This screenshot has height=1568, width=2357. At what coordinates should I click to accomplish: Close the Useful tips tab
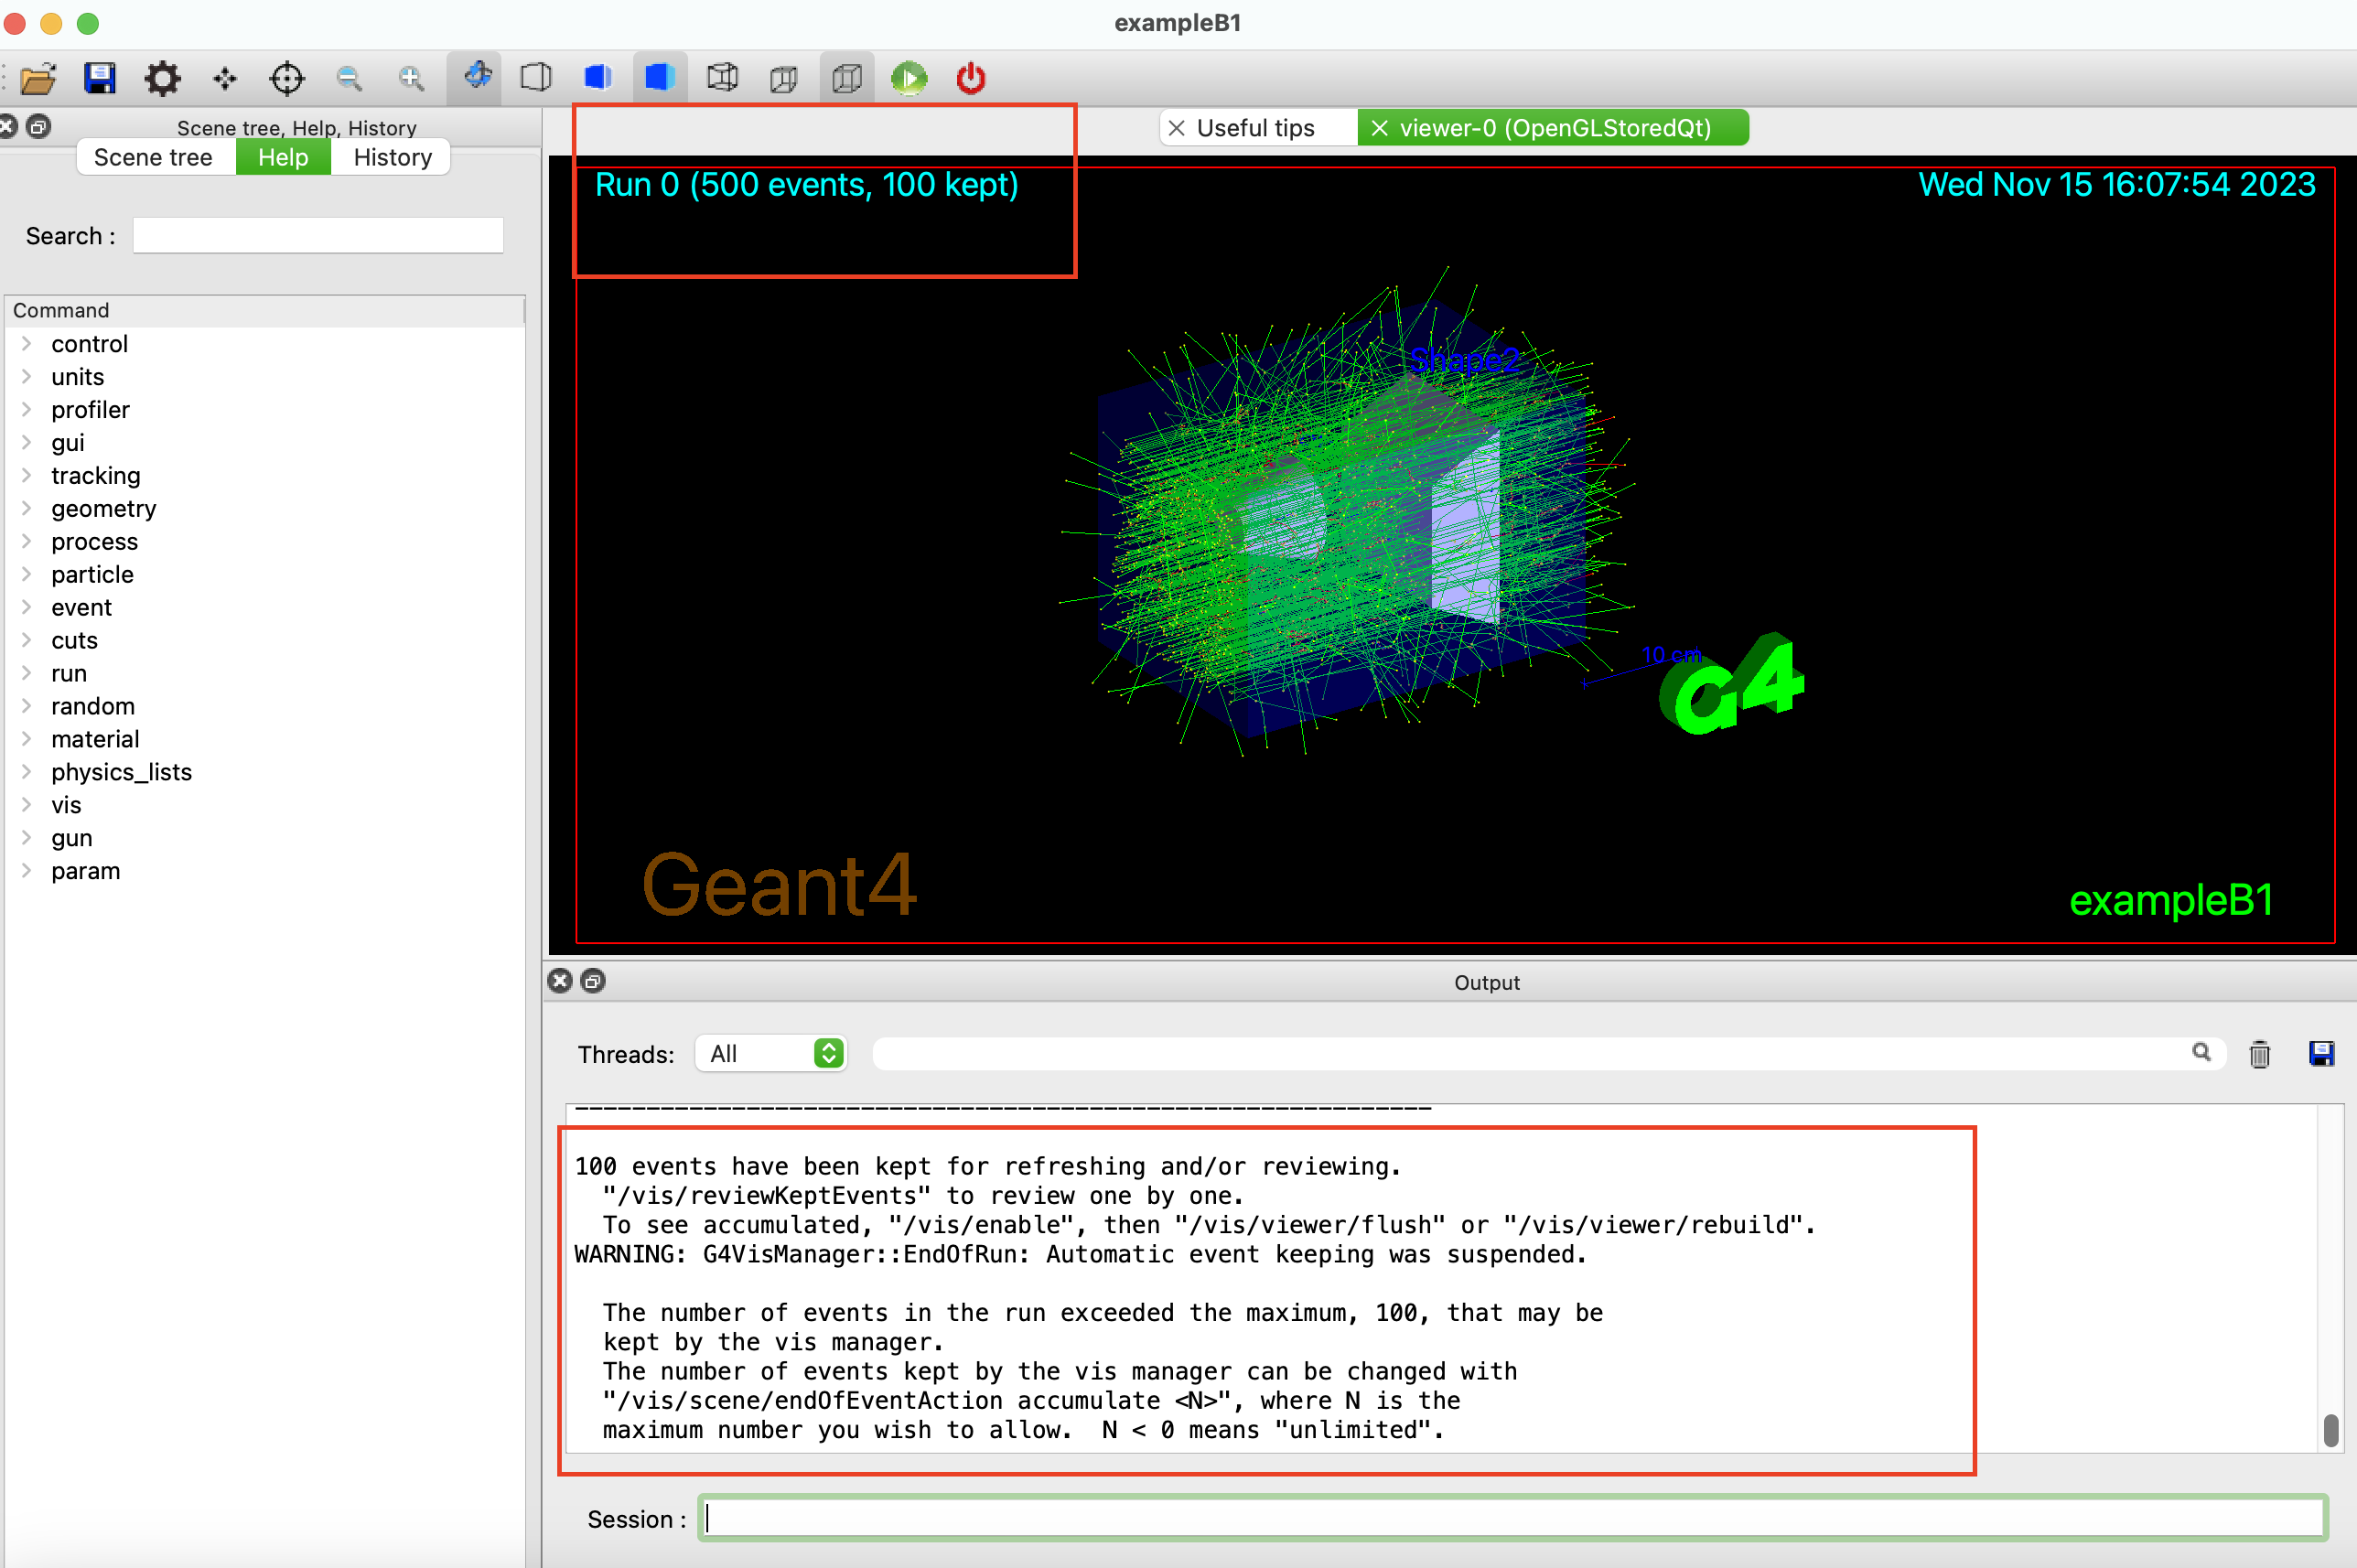(1177, 128)
